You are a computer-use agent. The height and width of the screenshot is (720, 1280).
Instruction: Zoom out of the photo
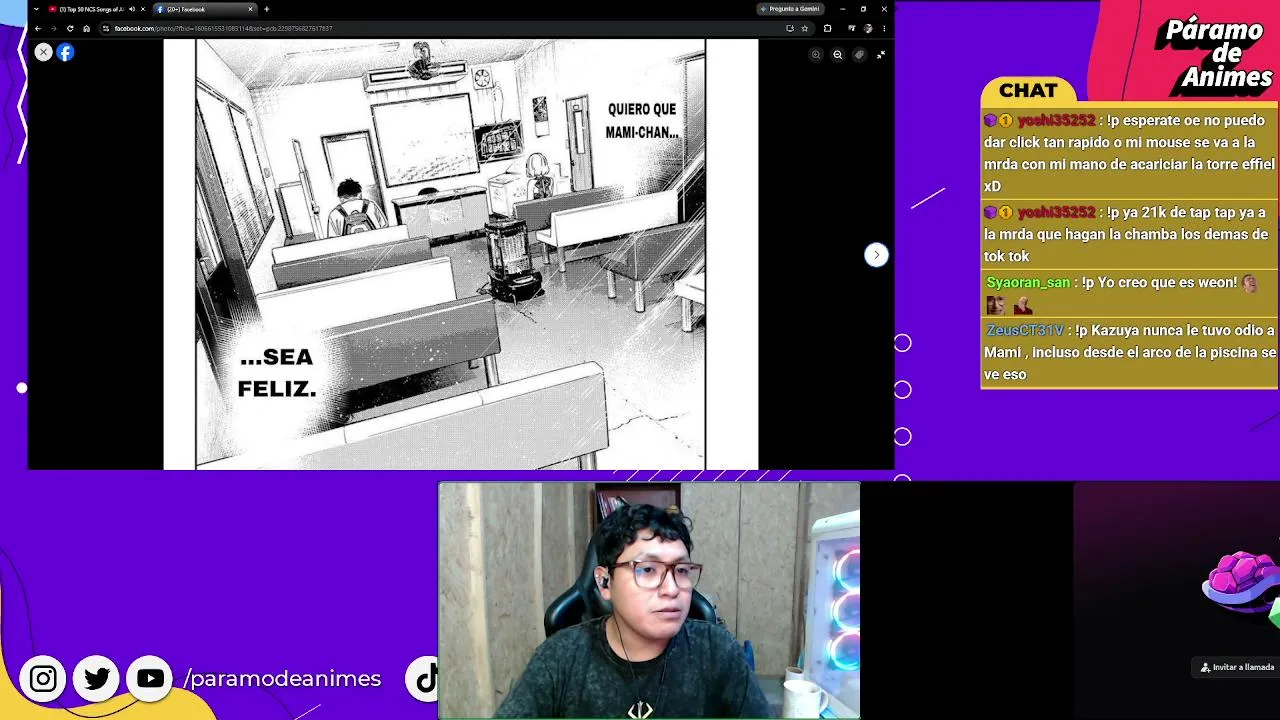[838, 55]
